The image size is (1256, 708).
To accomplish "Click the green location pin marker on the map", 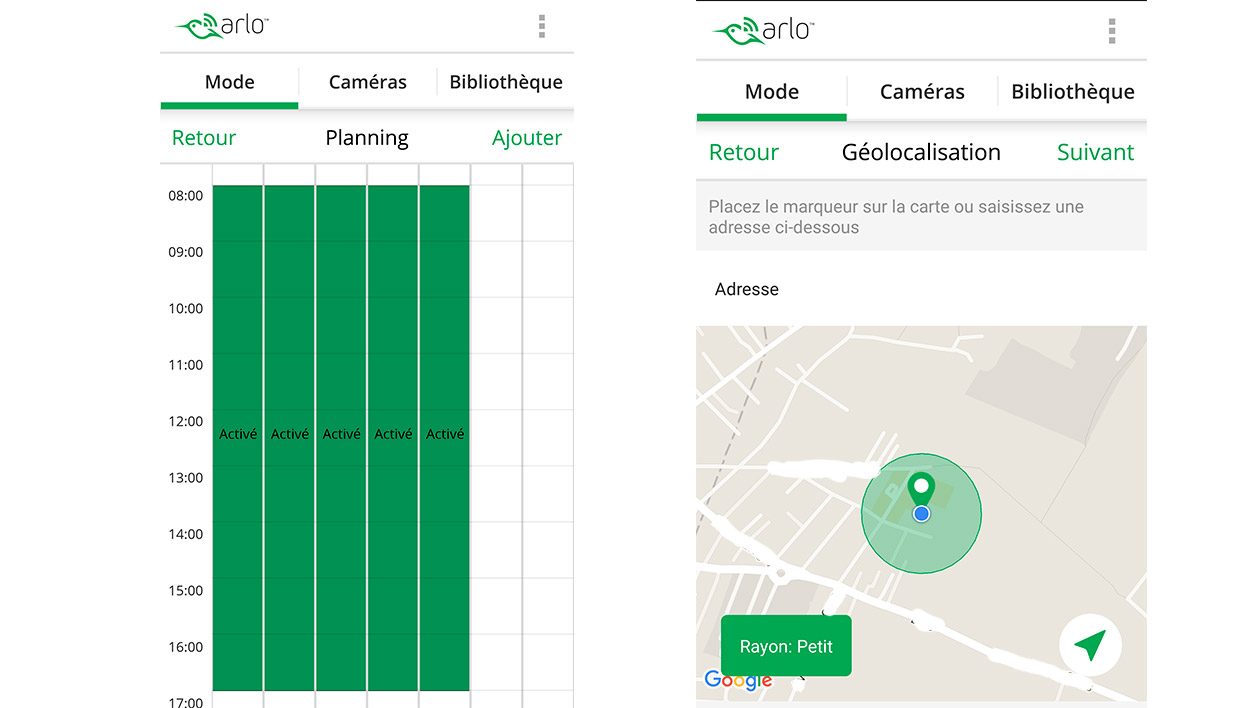I will coord(921,489).
